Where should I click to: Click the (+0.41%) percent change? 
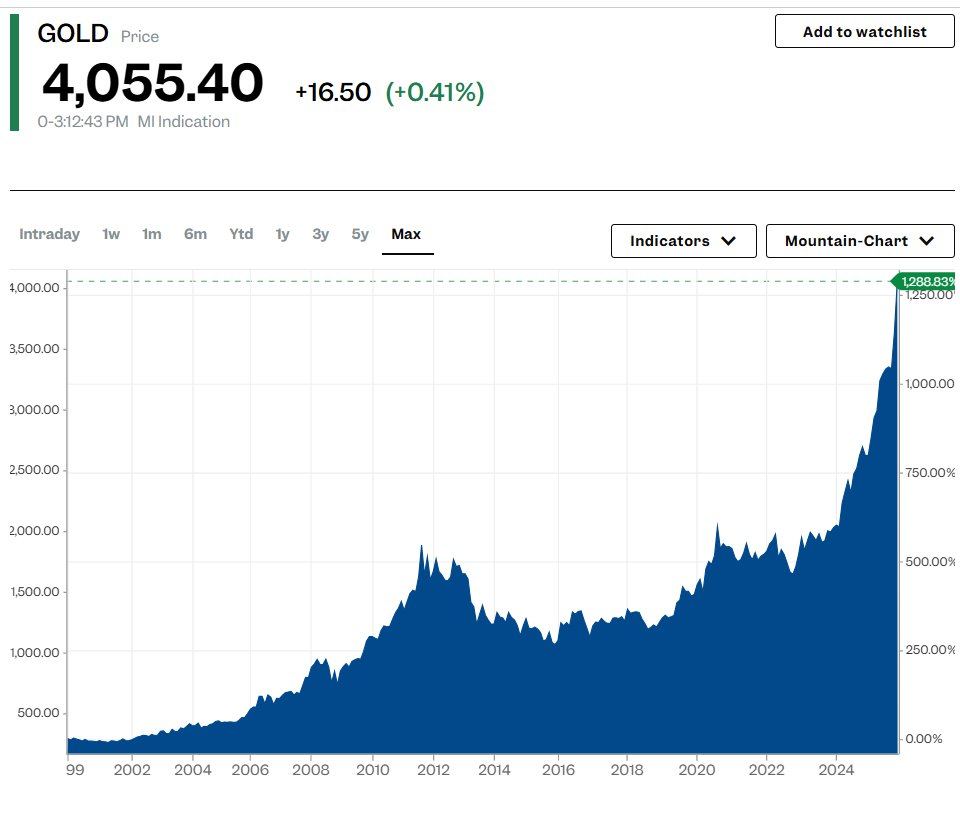click(x=435, y=92)
